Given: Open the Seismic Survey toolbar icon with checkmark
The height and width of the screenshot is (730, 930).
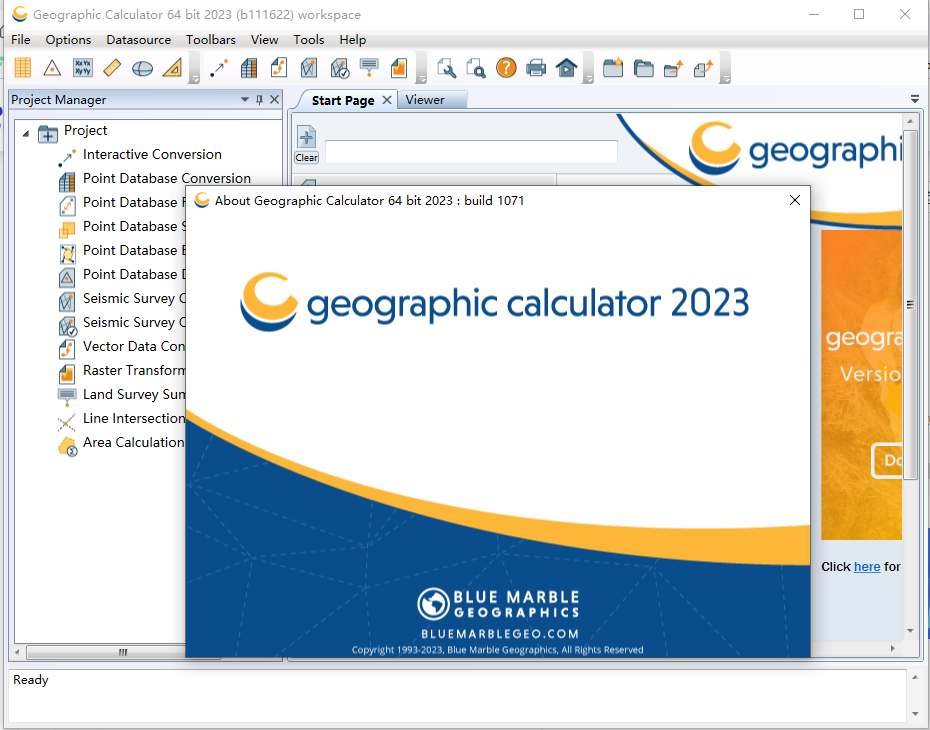Looking at the screenshot, I should (340, 68).
